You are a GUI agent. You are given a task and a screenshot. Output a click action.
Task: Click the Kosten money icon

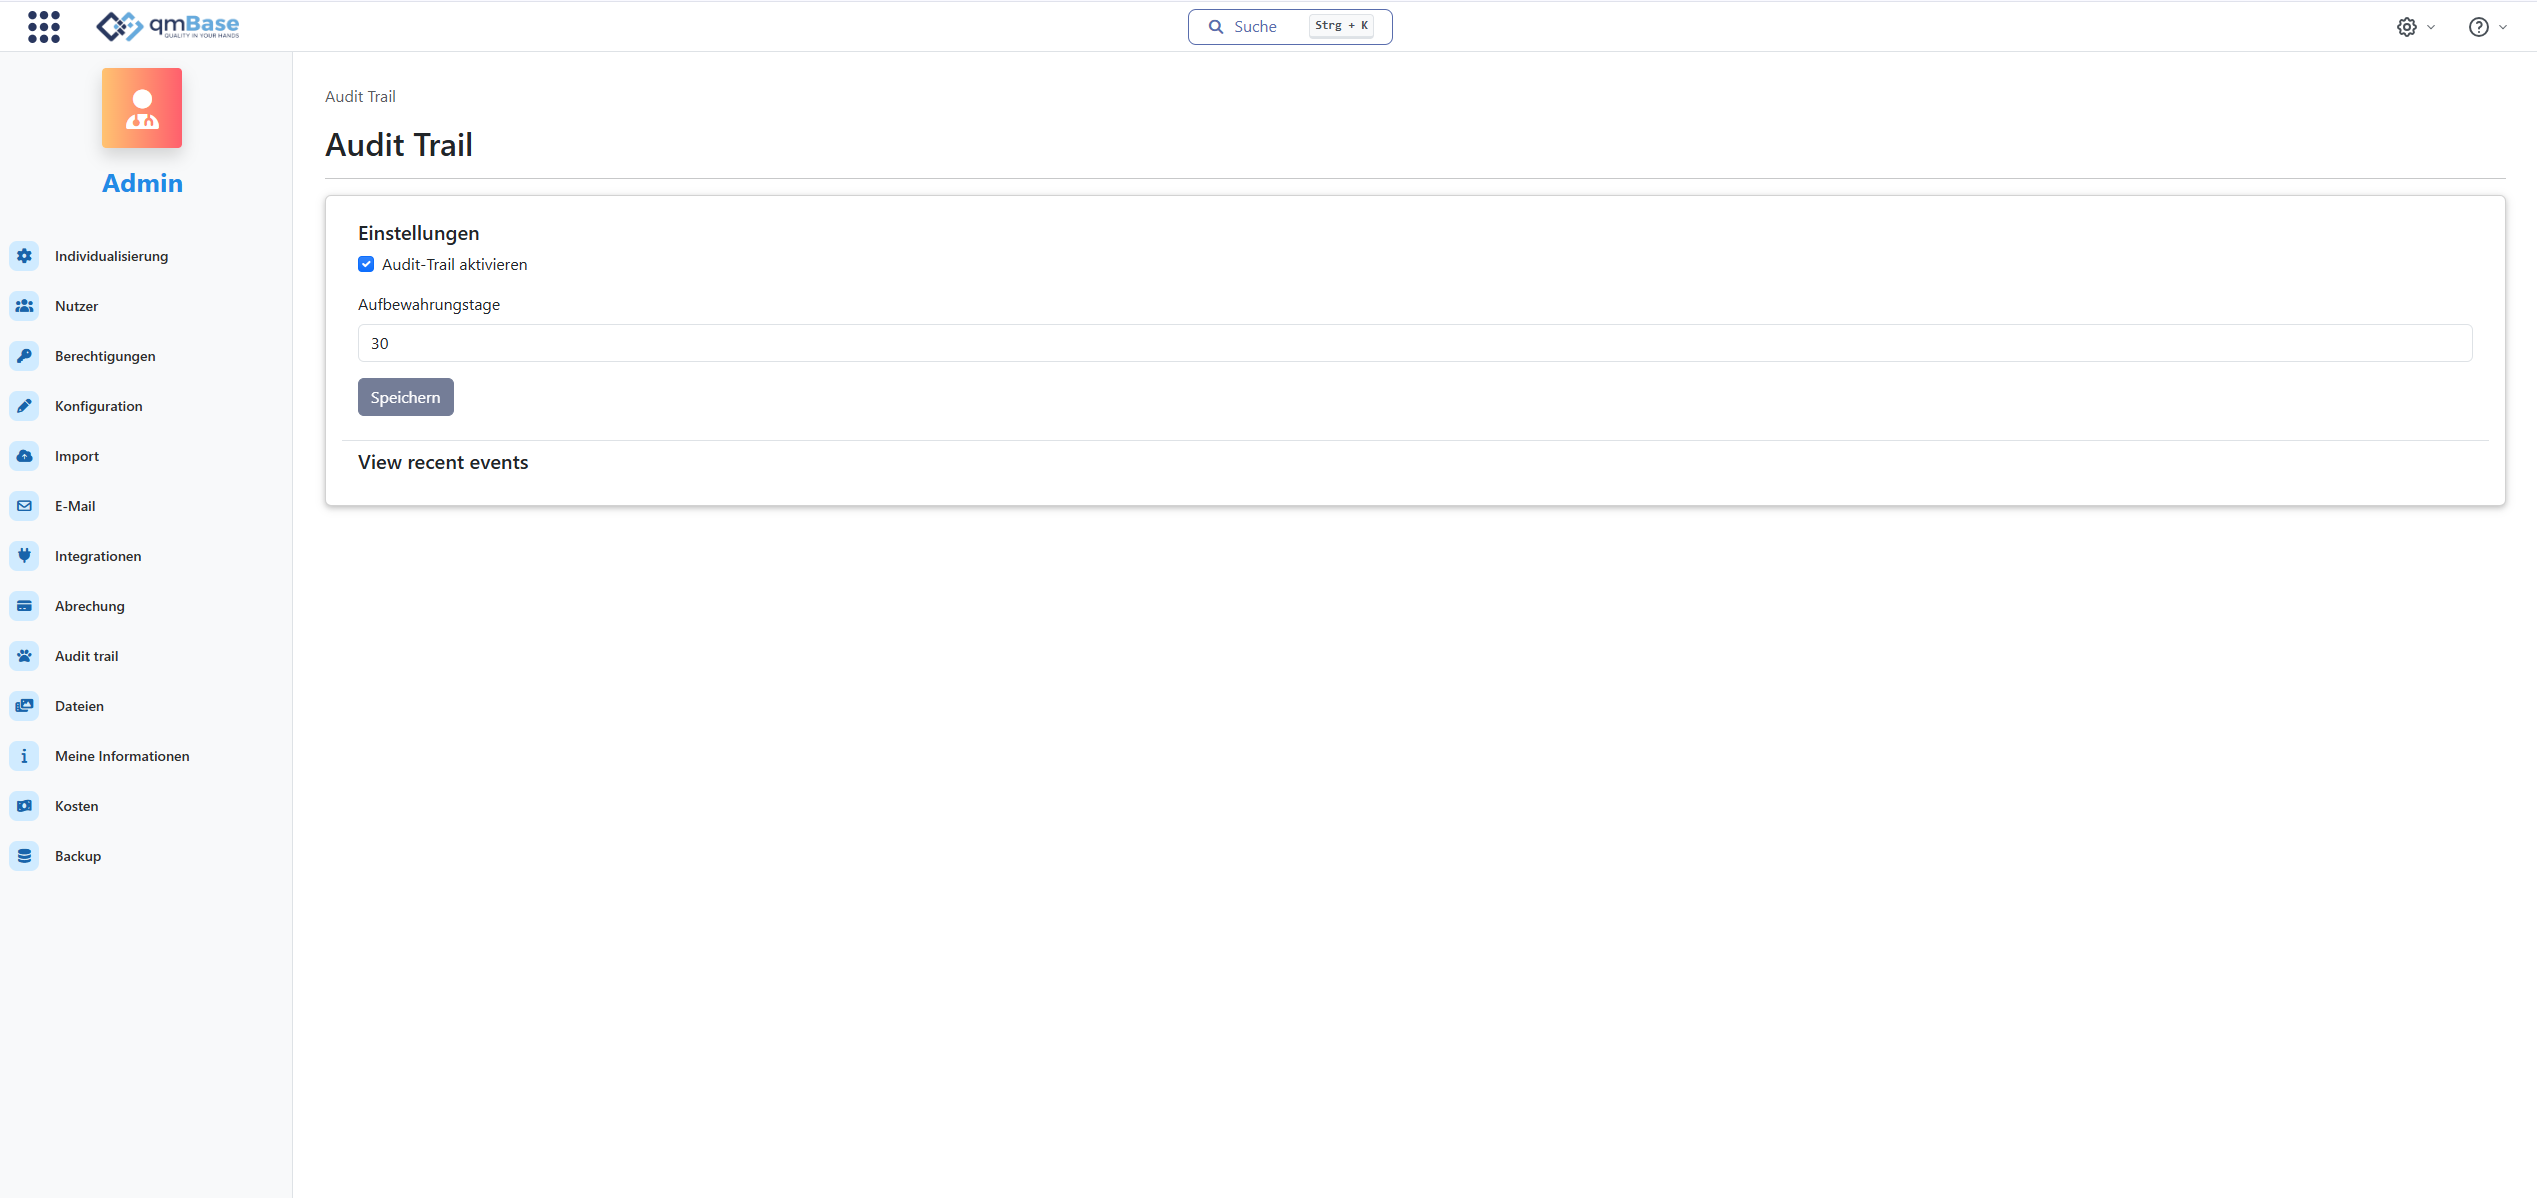(x=24, y=806)
